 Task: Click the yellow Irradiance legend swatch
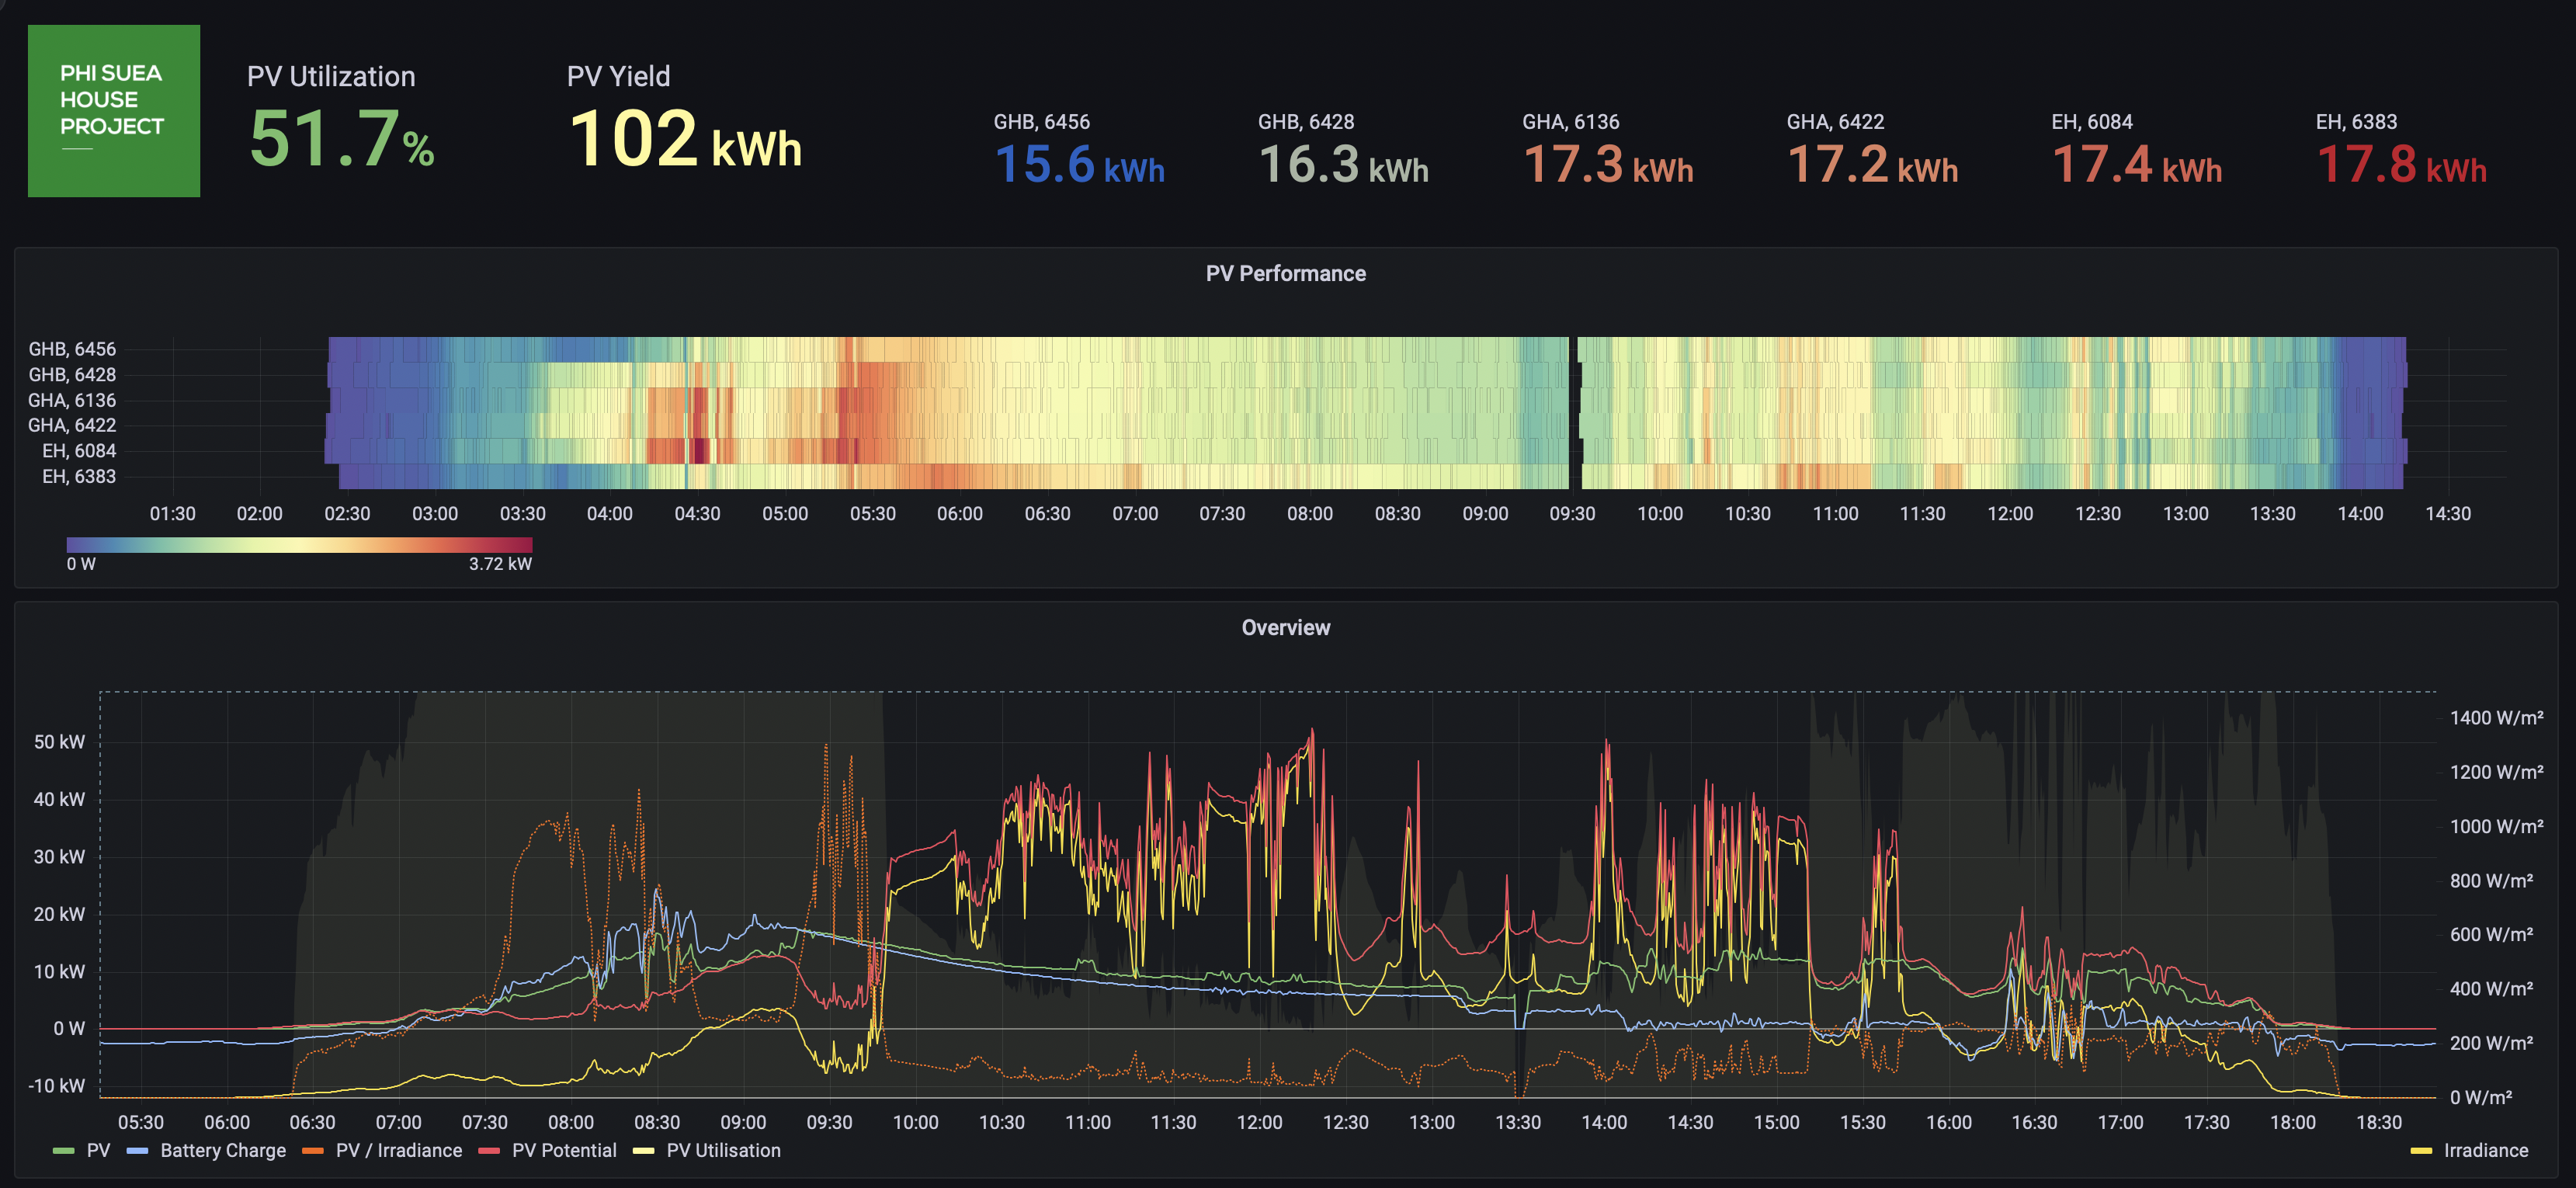(x=2421, y=1151)
